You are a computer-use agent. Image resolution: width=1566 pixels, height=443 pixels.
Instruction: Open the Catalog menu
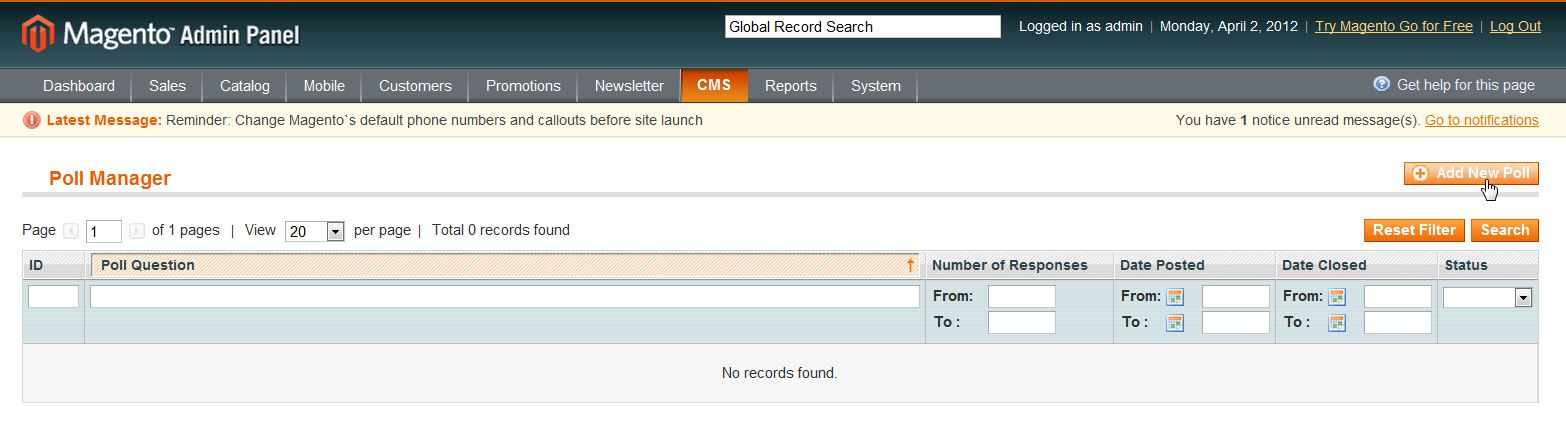(245, 86)
